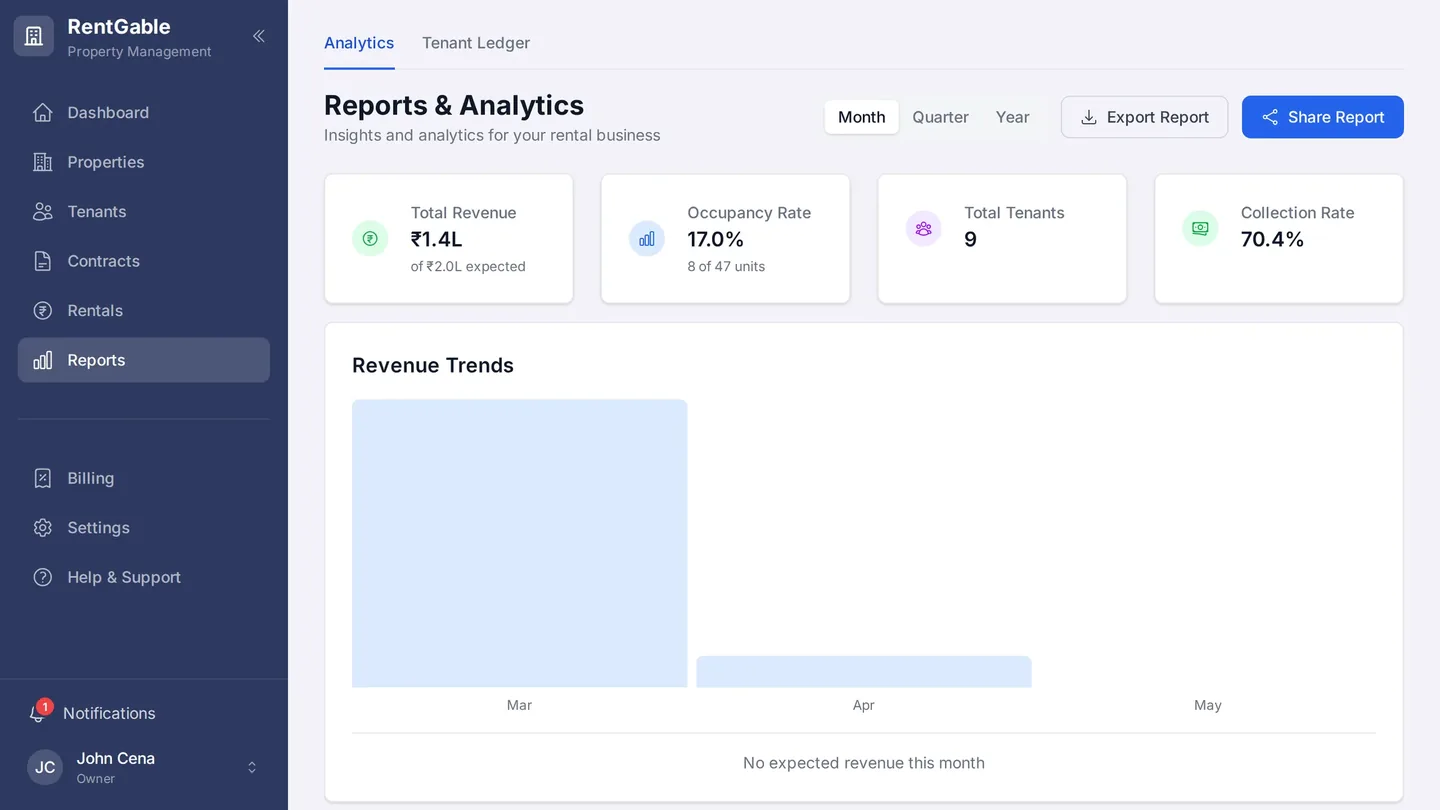The width and height of the screenshot is (1440, 810).
Task: Click the Revenue Trends heading
Action: [433, 365]
